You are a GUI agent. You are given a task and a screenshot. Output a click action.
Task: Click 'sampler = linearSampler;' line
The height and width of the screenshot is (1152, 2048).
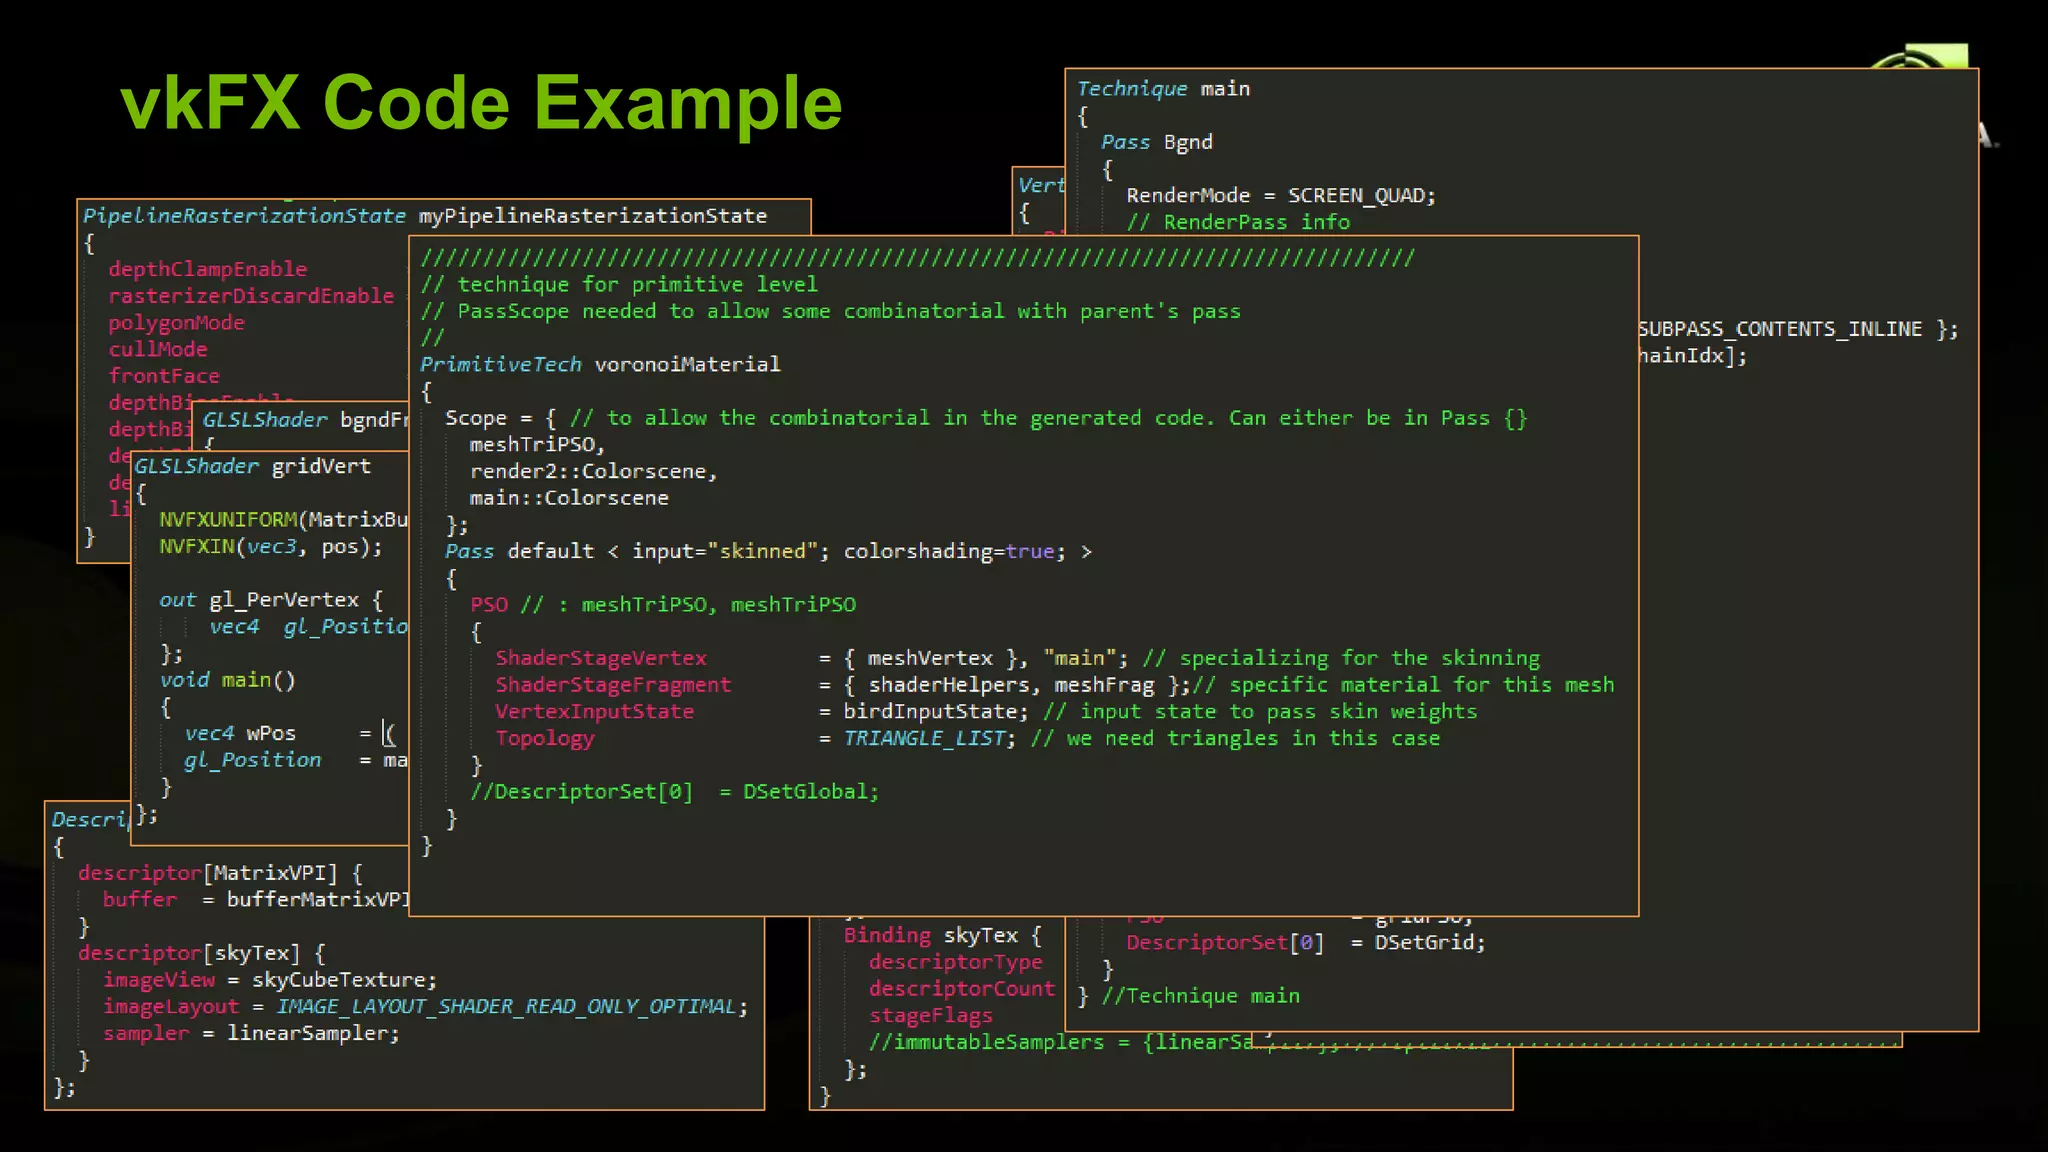(252, 1034)
